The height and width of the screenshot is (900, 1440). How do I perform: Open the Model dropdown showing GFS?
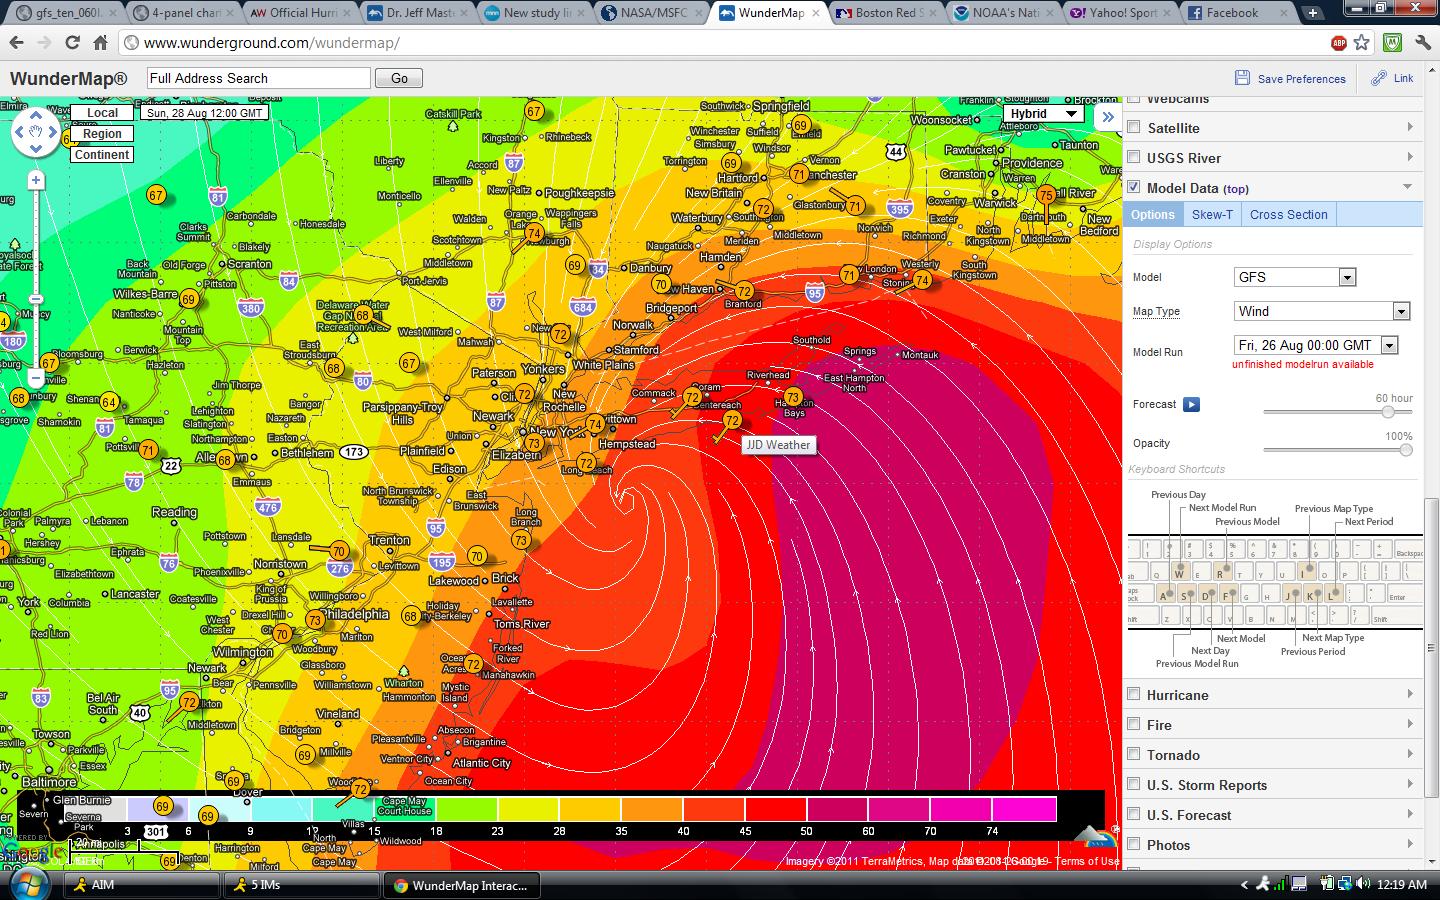(1295, 277)
